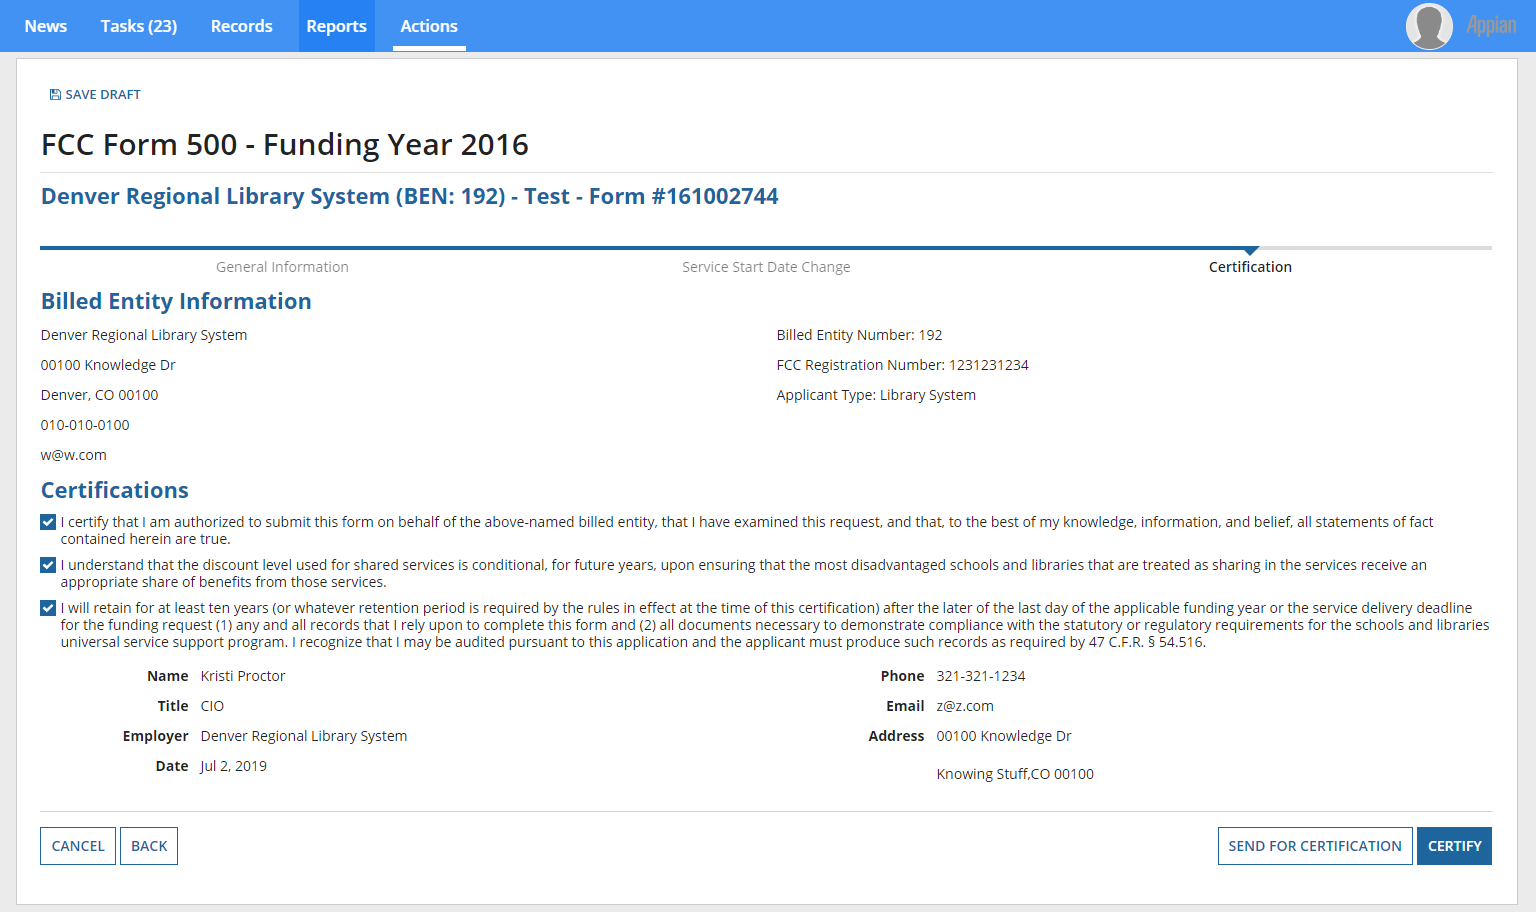
Task: Open the user profile avatar
Action: [x=1429, y=26]
